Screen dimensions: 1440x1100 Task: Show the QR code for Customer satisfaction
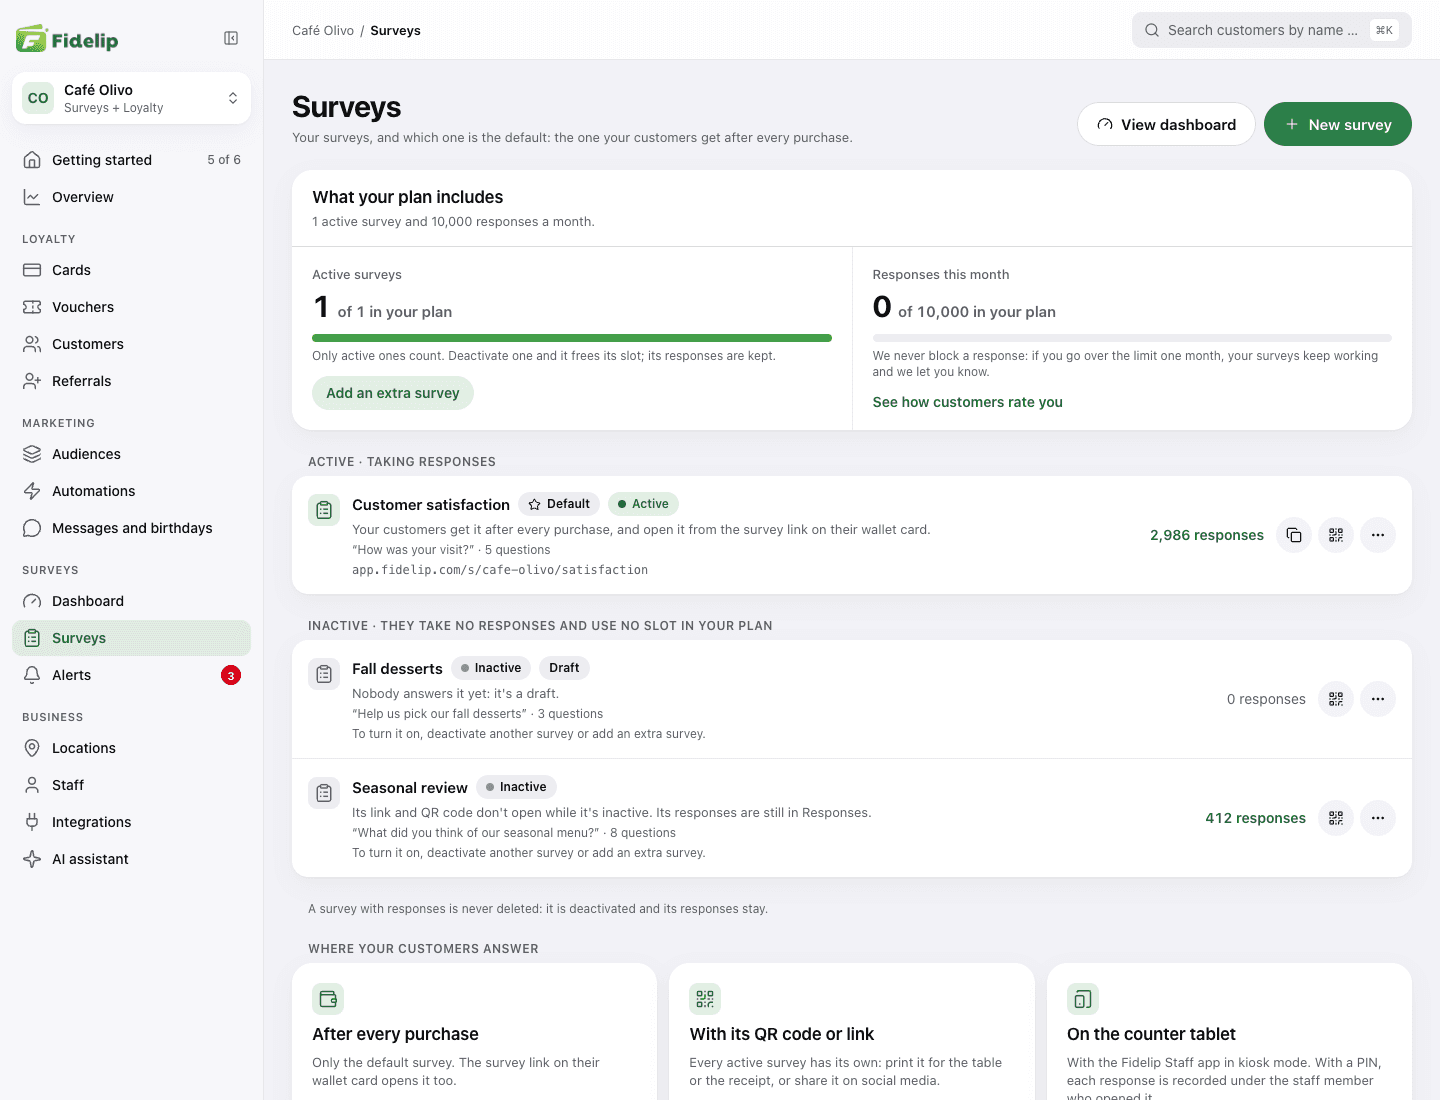click(x=1336, y=535)
